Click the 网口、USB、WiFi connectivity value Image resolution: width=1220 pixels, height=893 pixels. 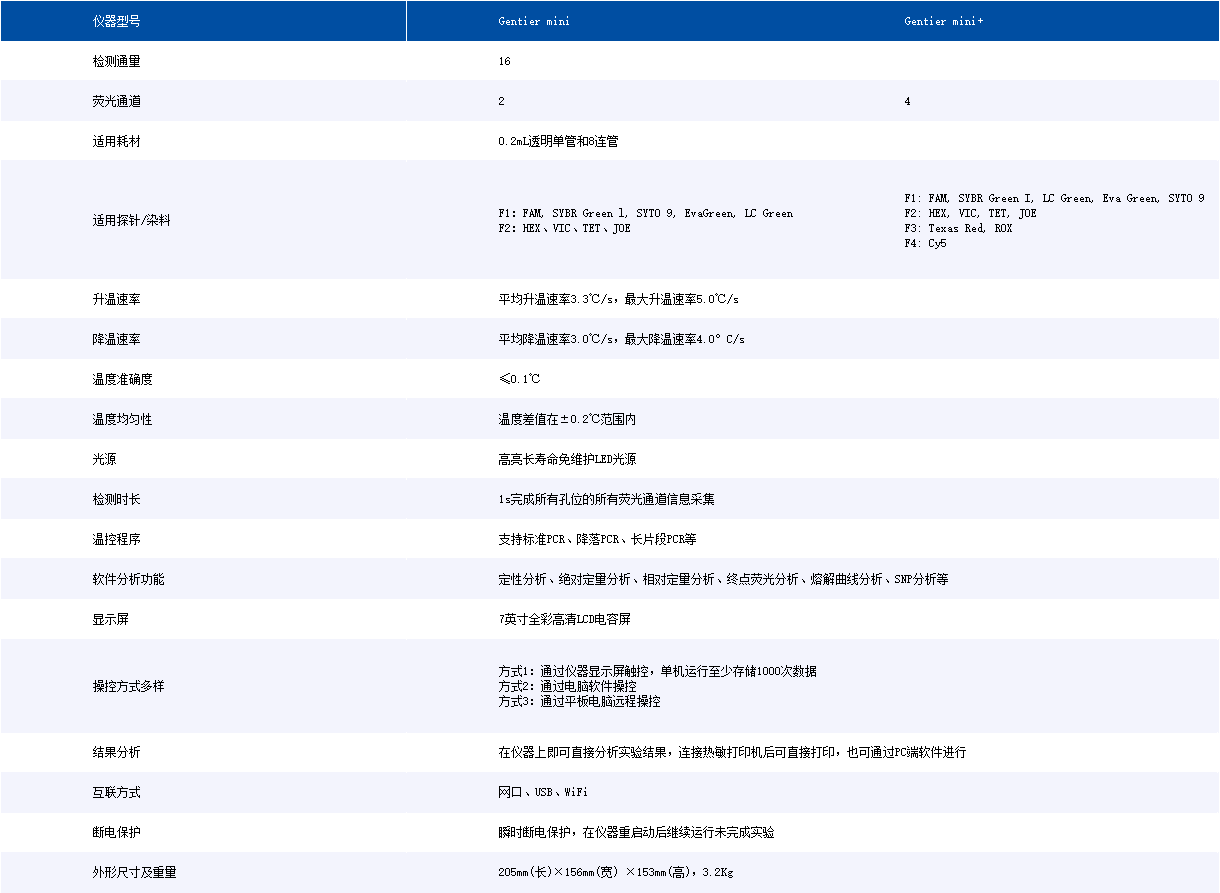[542, 792]
